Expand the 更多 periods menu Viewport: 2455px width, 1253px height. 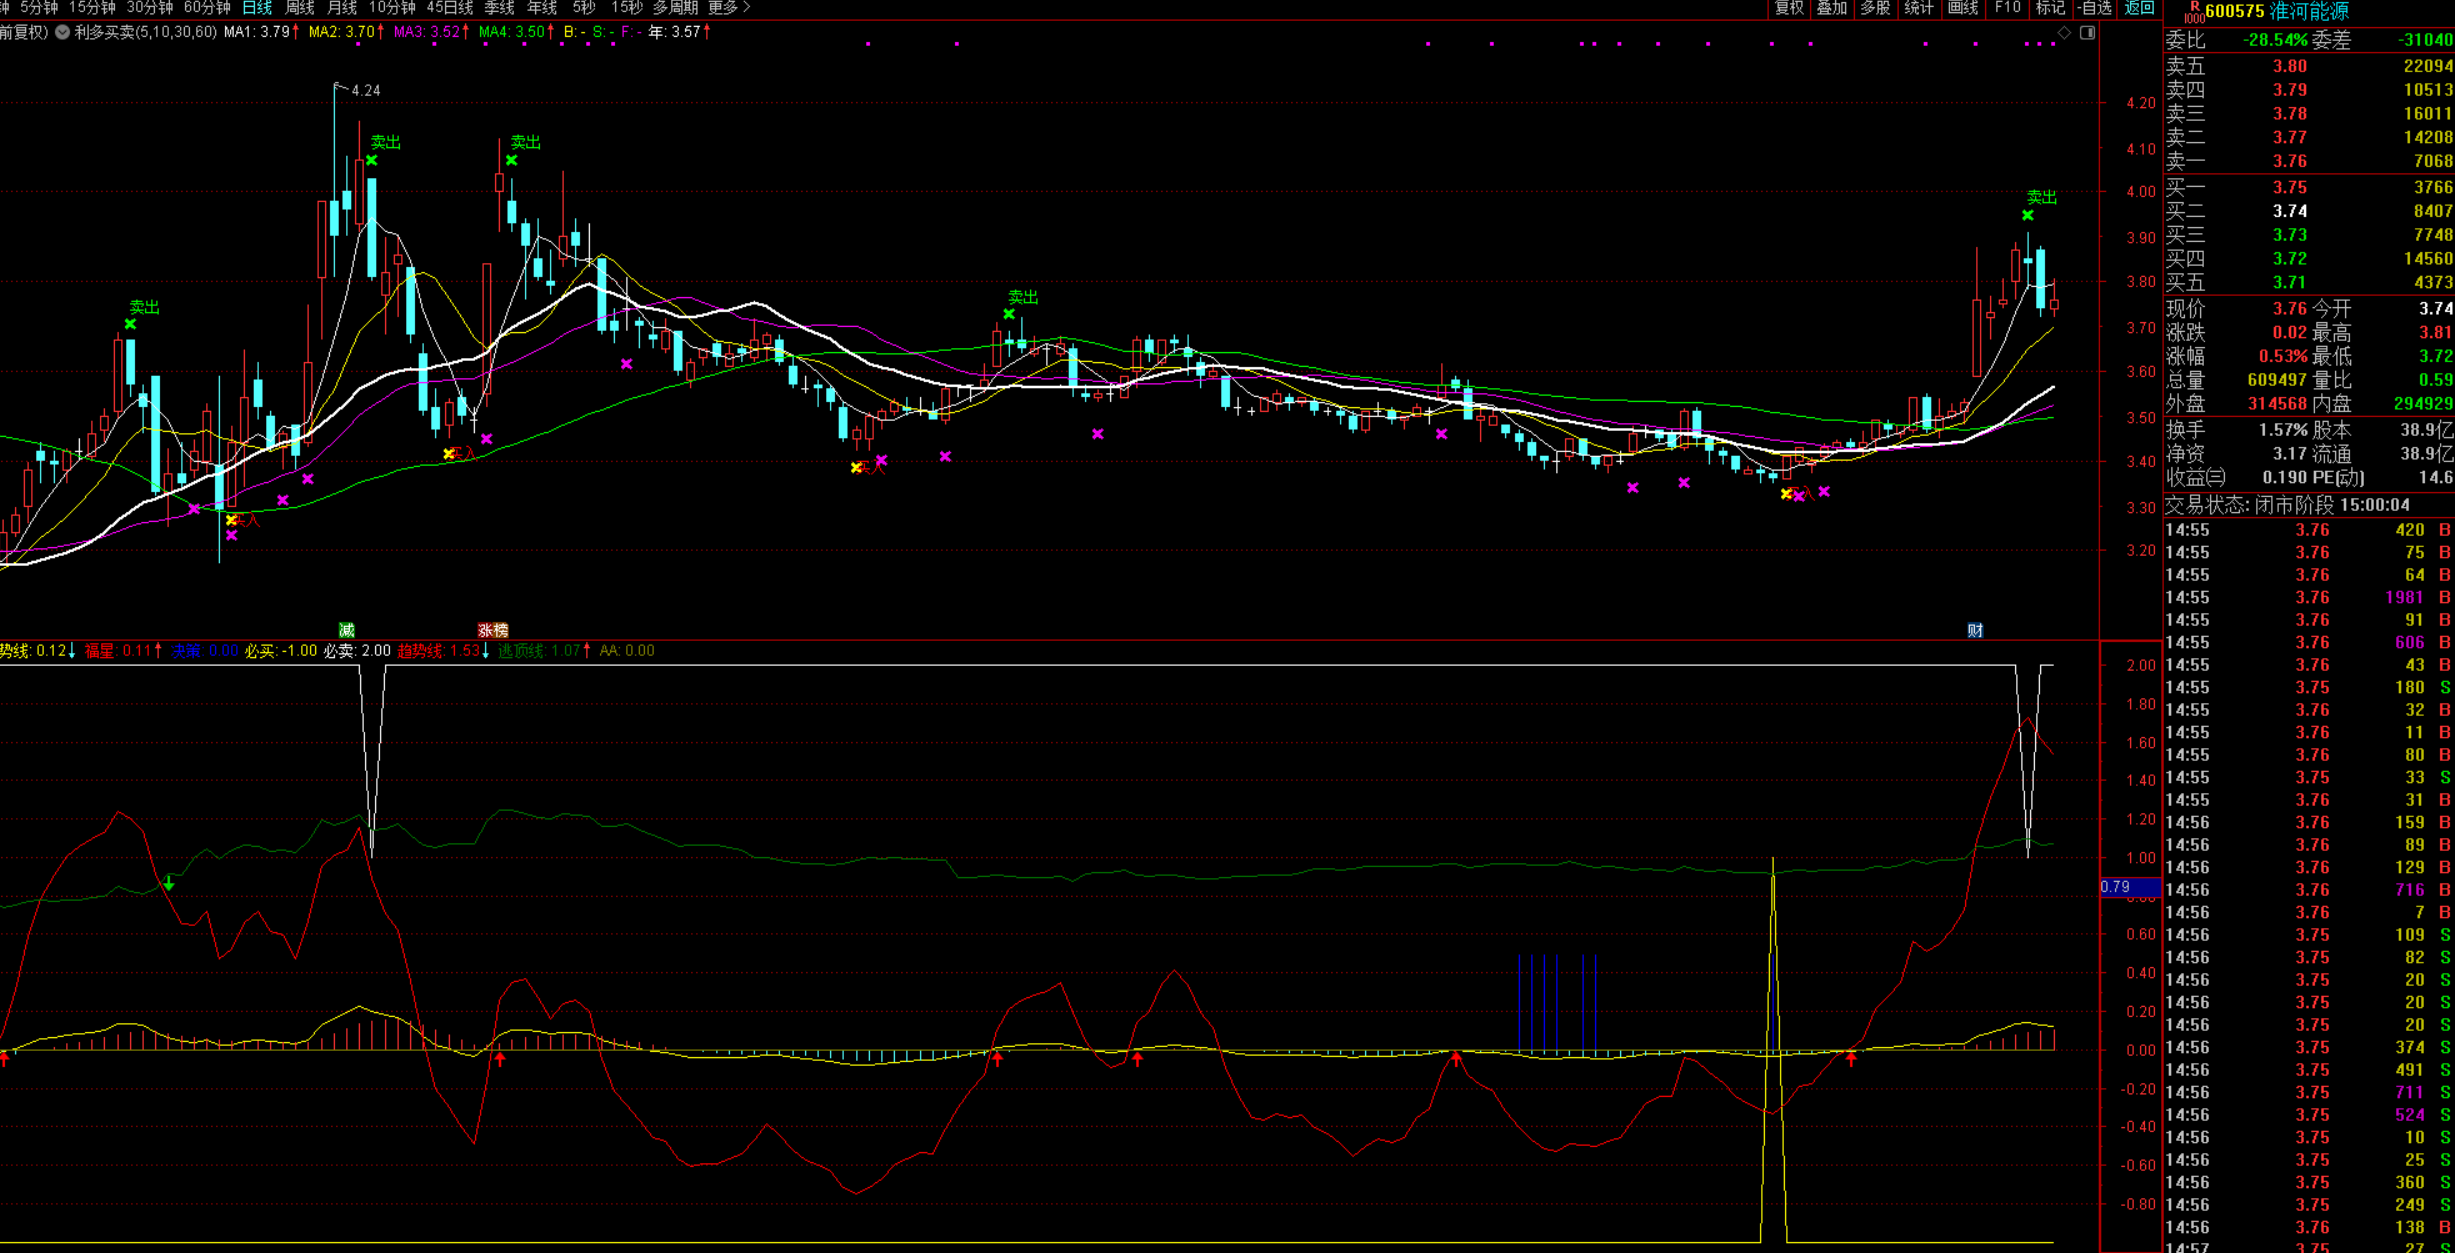[x=728, y=8]
